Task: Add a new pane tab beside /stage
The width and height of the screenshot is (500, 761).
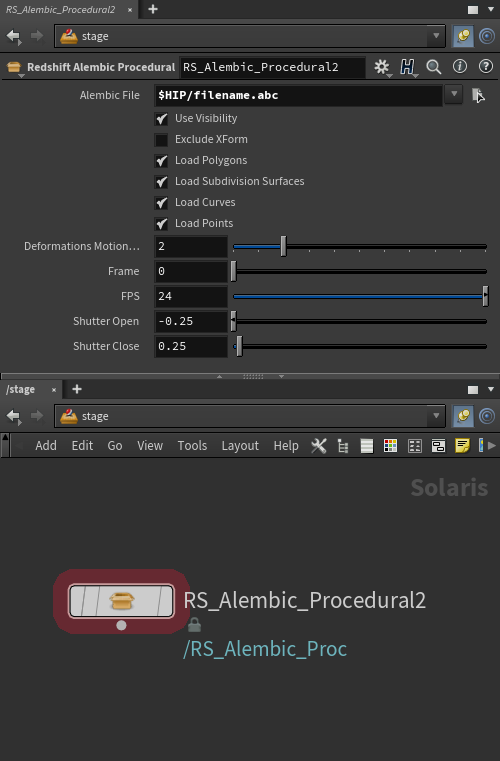Action: (x=77, y=389)
